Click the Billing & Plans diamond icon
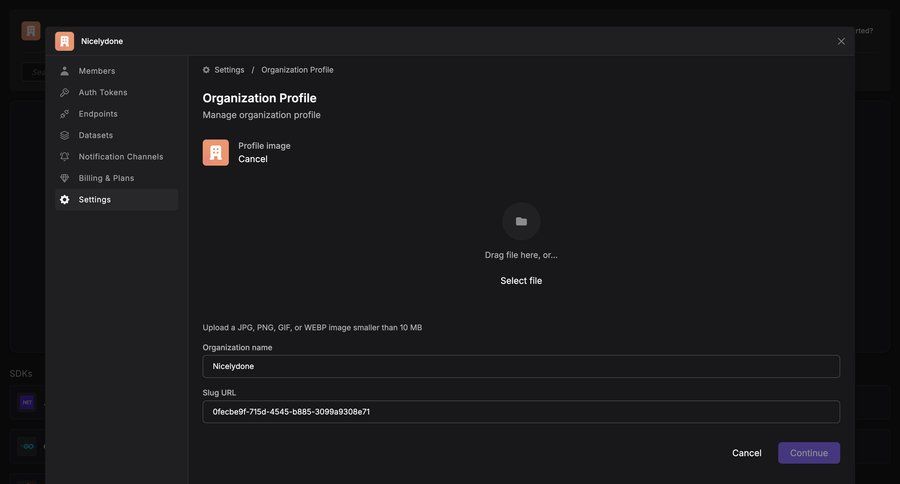The height and width of the screenshot is (484, 900). coord(64,178)
